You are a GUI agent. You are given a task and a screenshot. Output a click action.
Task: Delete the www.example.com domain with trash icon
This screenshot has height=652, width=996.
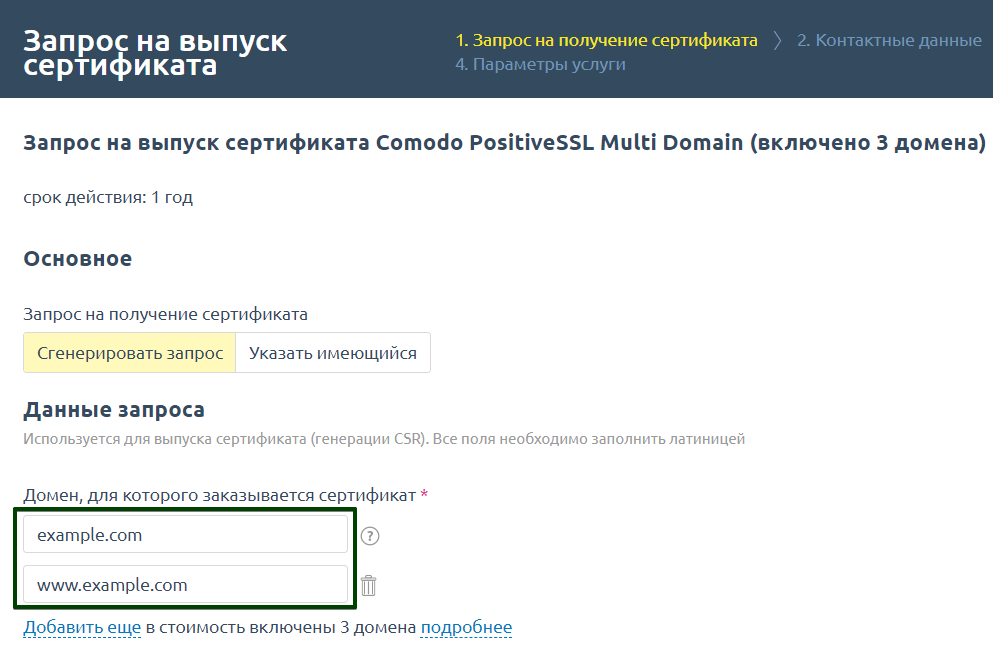click(368, 585)
